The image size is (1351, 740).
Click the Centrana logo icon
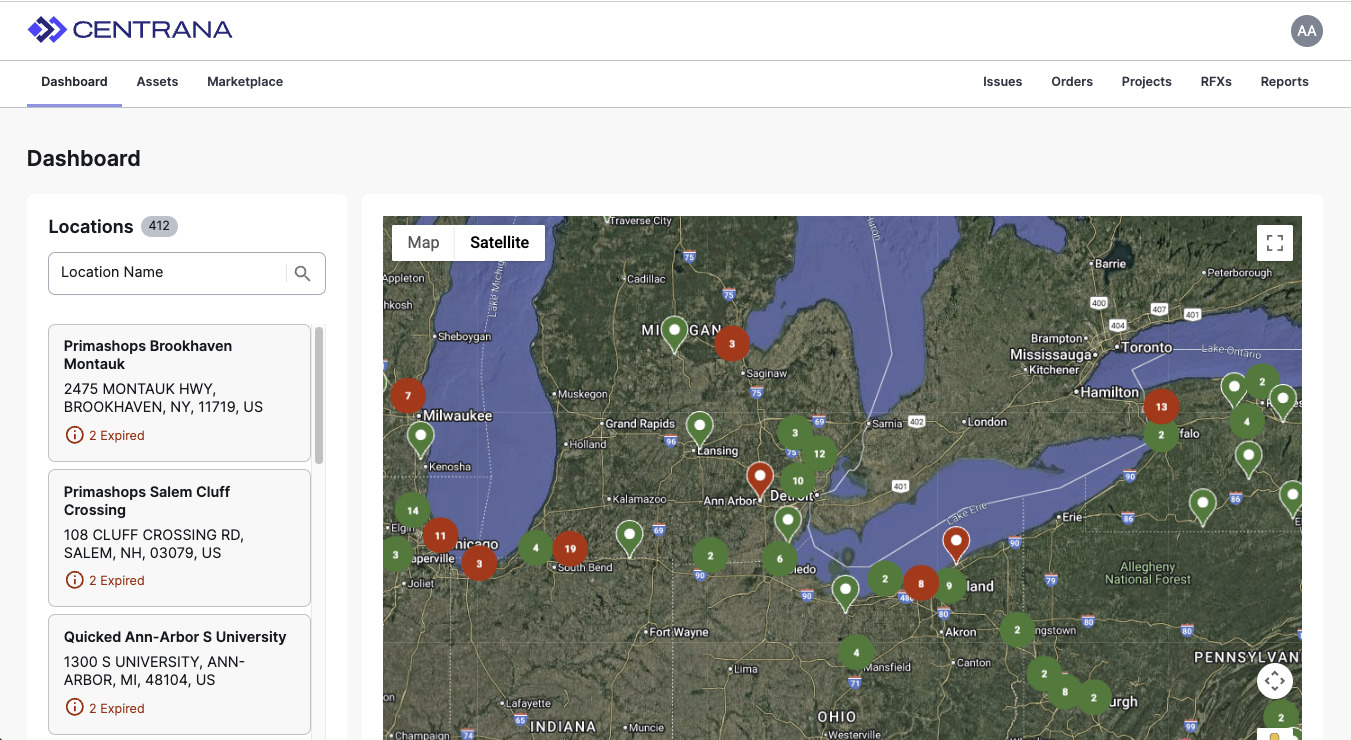coord(45,30)
